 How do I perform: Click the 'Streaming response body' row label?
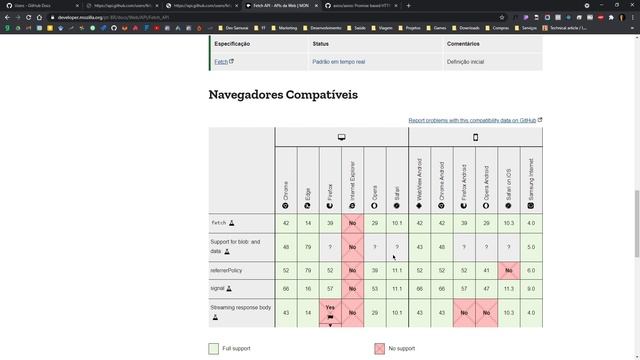tap(241, 307)
